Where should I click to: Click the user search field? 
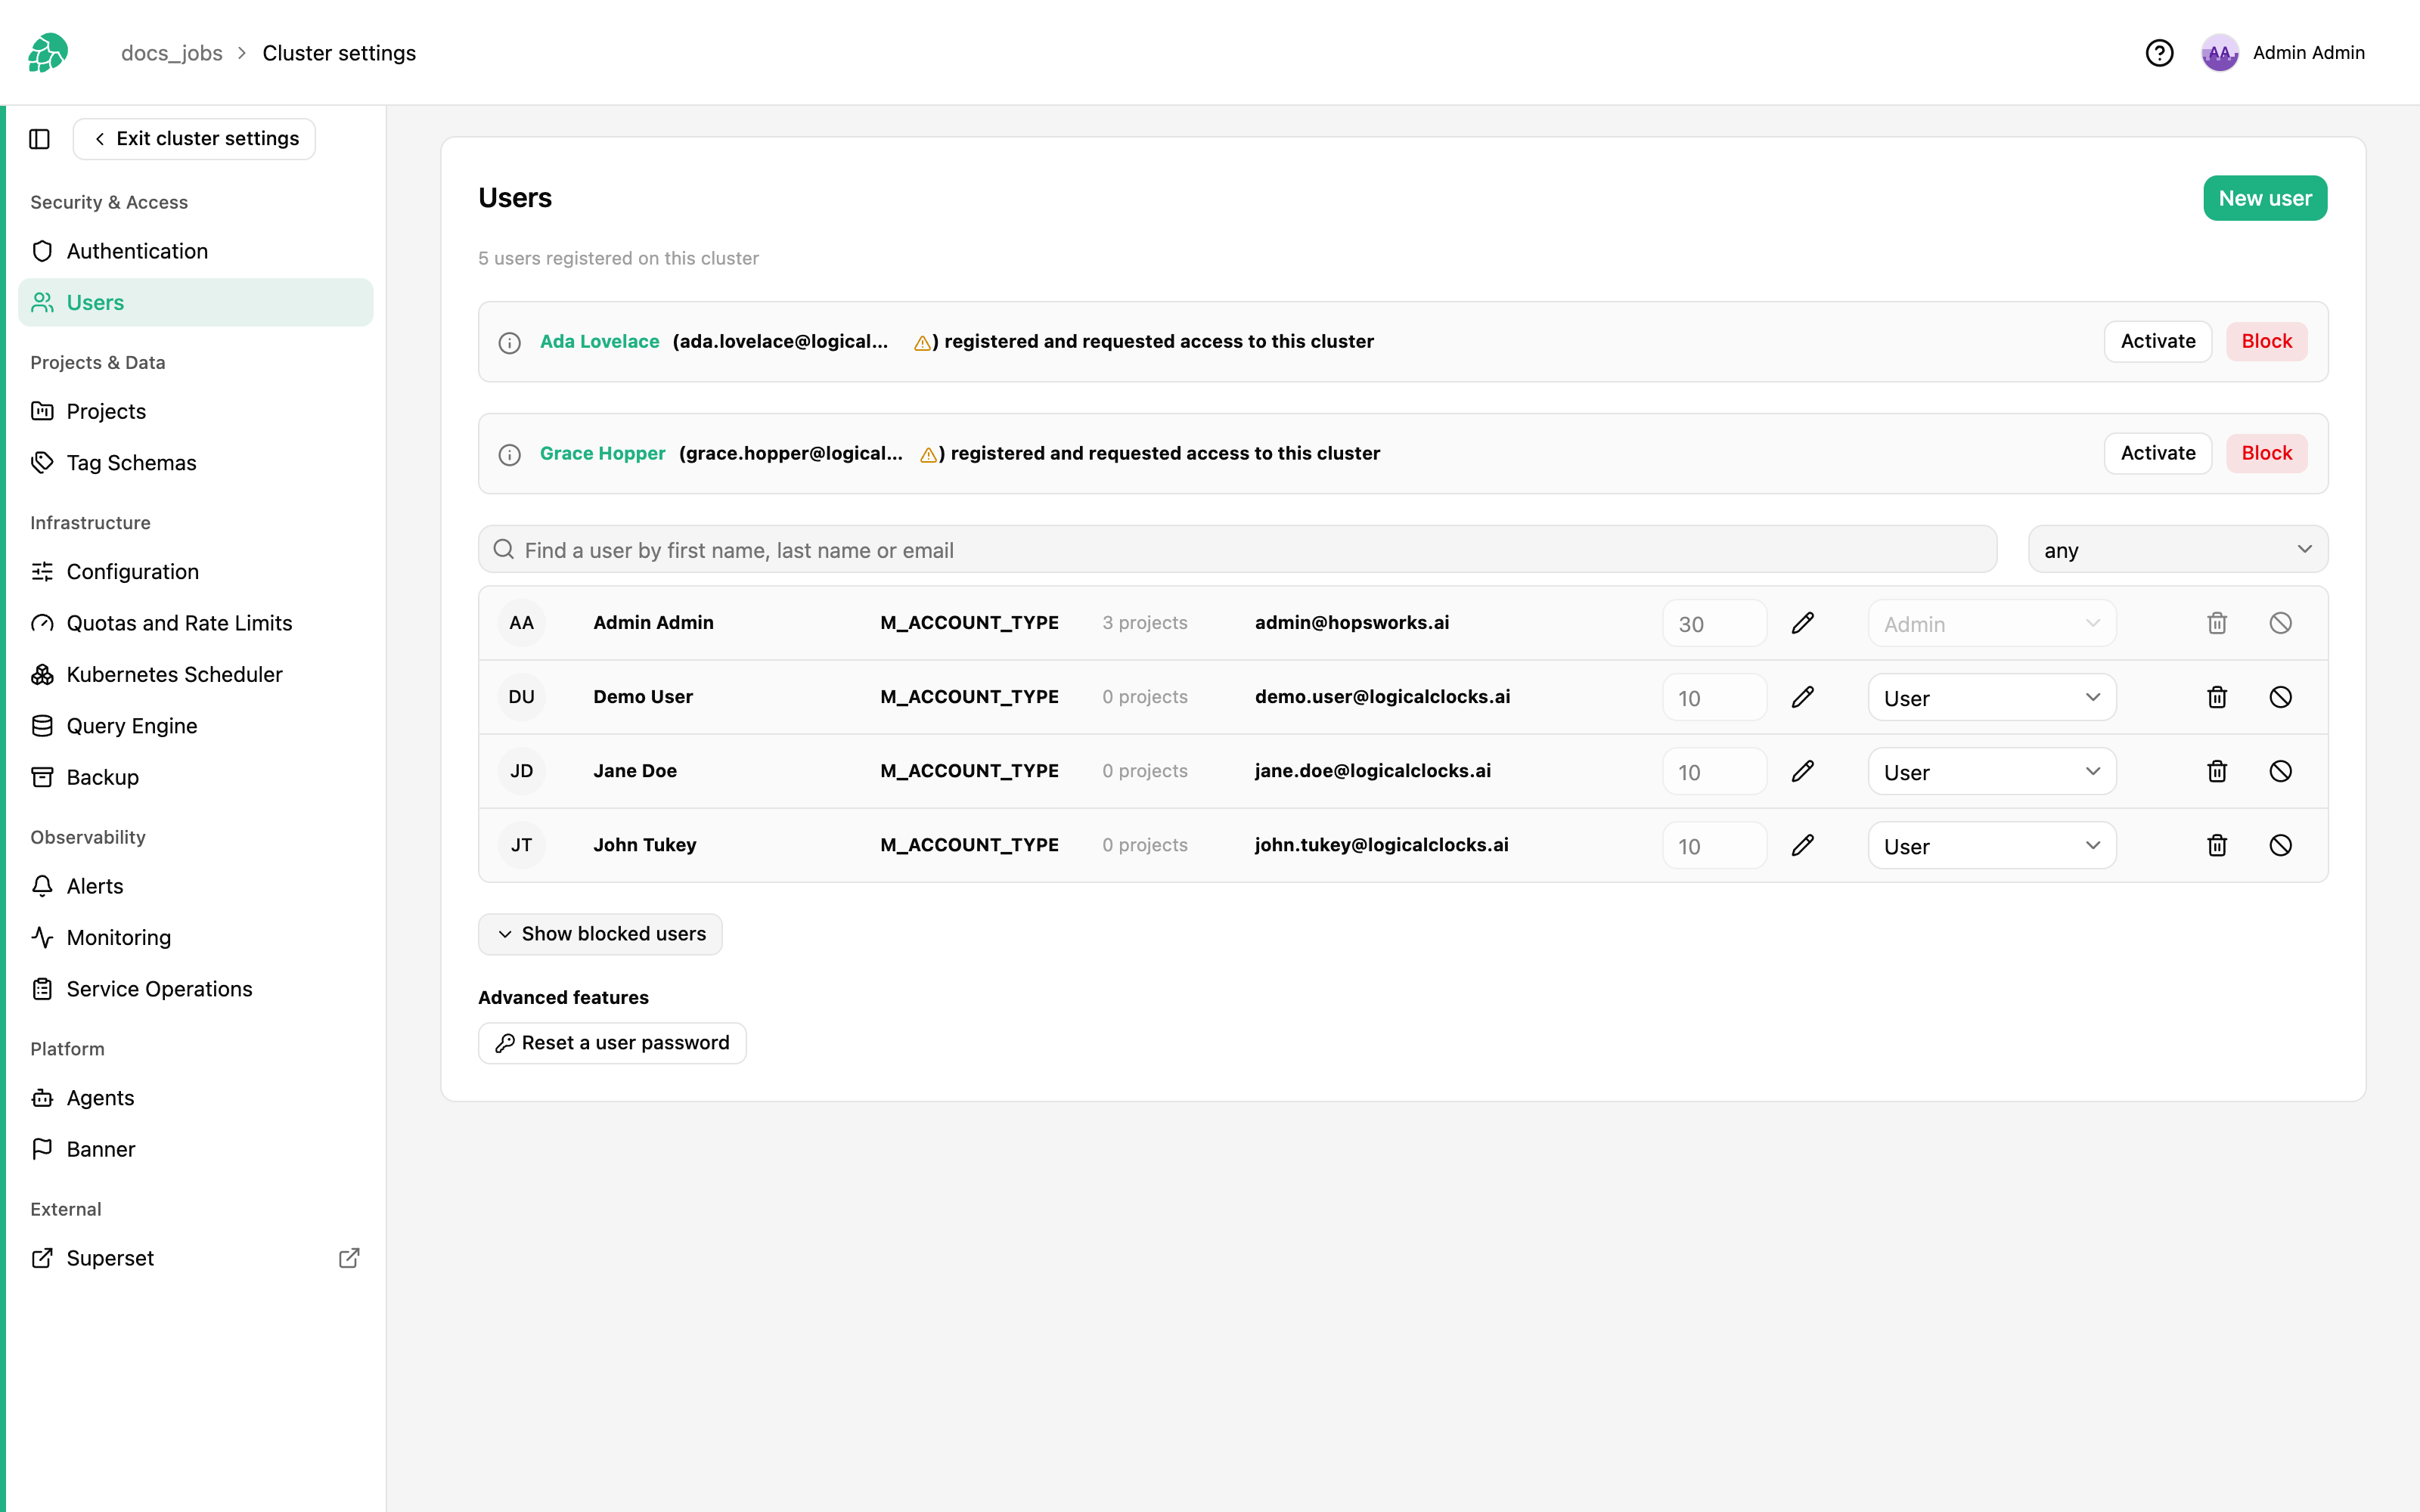1237,549
